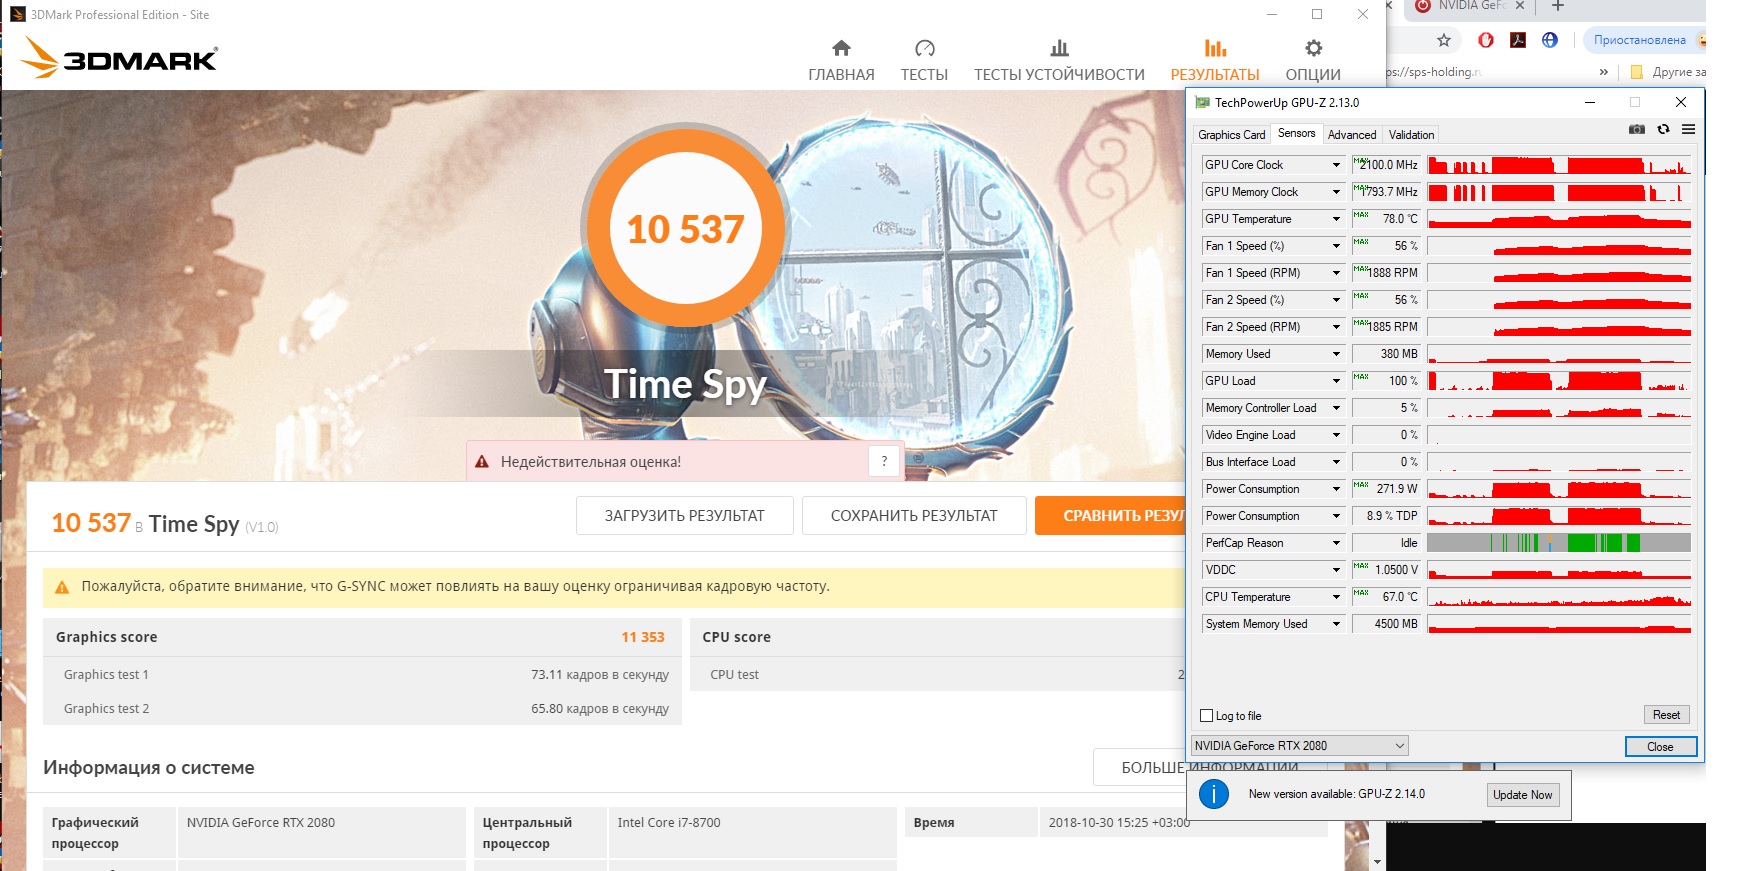Screen dimensions: 1744x871
Task: Click the 3DMark title bar app icon
Action: (17, 14)
